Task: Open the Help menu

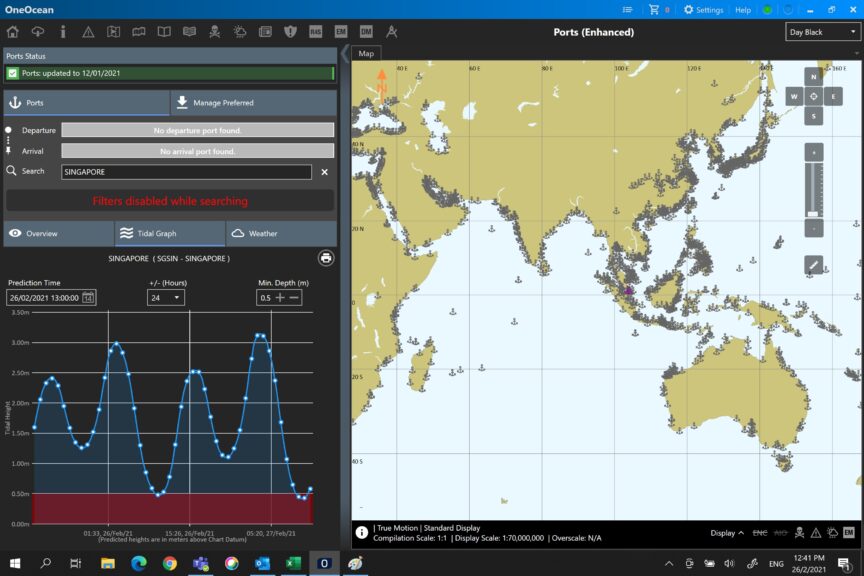Action: [x=743, y=10]
